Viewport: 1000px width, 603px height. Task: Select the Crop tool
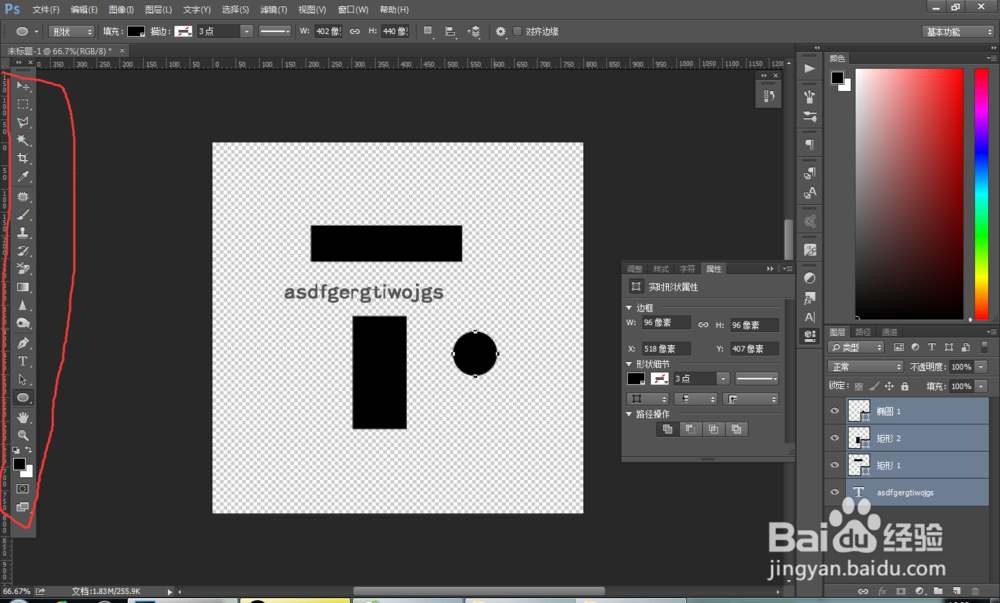pyautogui.click(x=23, y=157)
